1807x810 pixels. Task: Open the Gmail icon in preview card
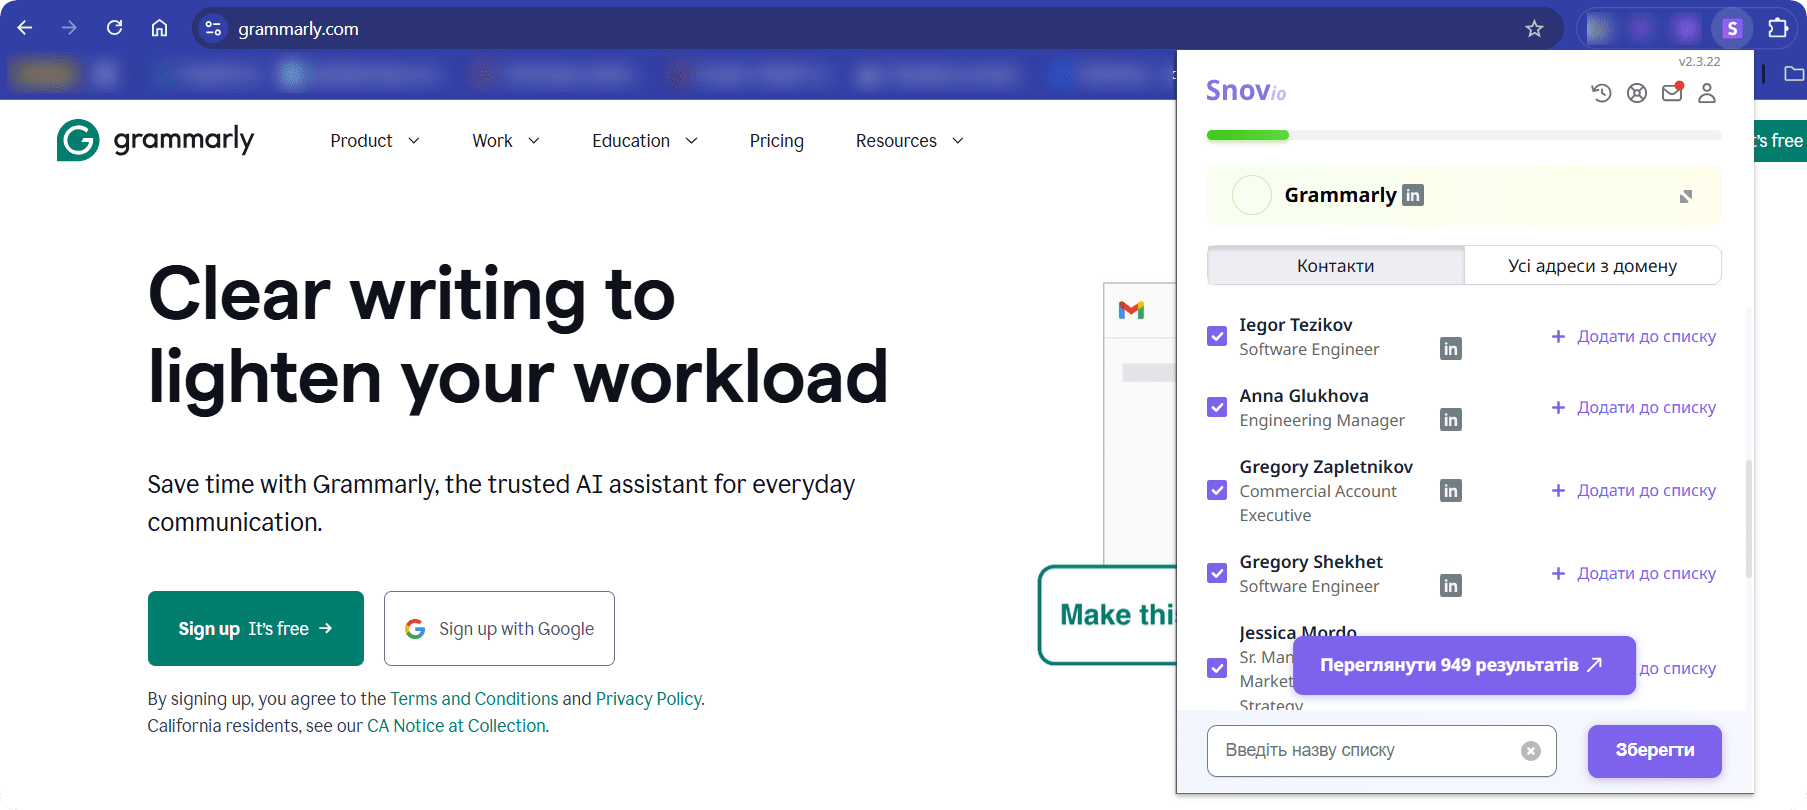[x=1131, y=310]
